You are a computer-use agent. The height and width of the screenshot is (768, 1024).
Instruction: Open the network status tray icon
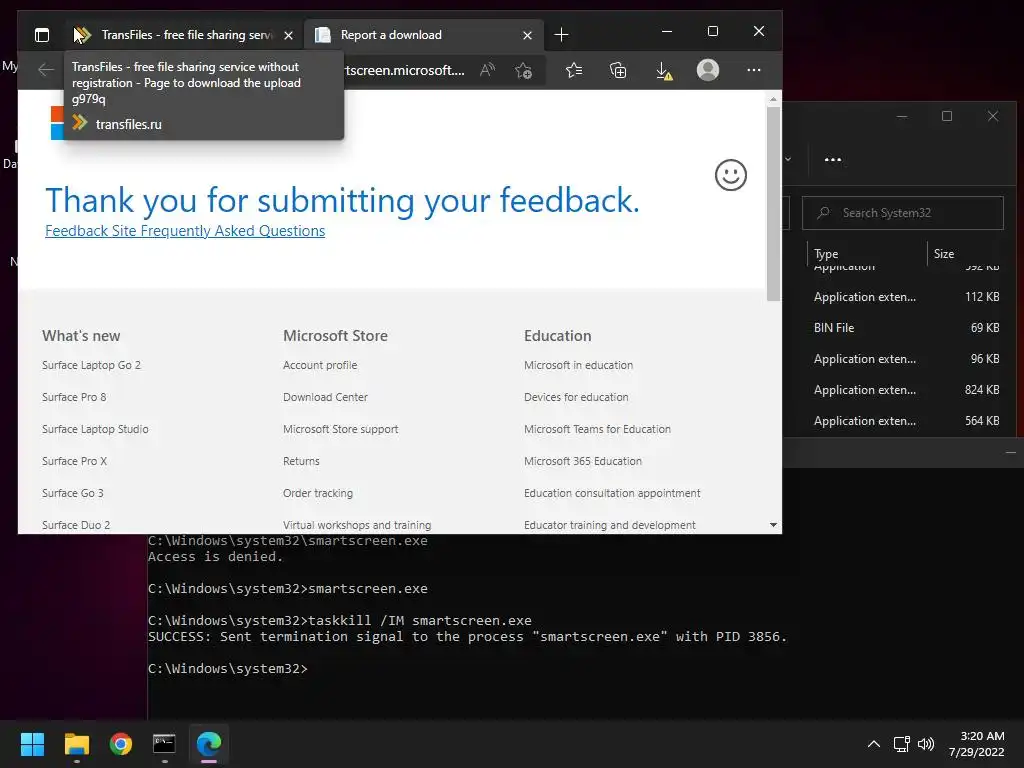(x=902, y=744)
